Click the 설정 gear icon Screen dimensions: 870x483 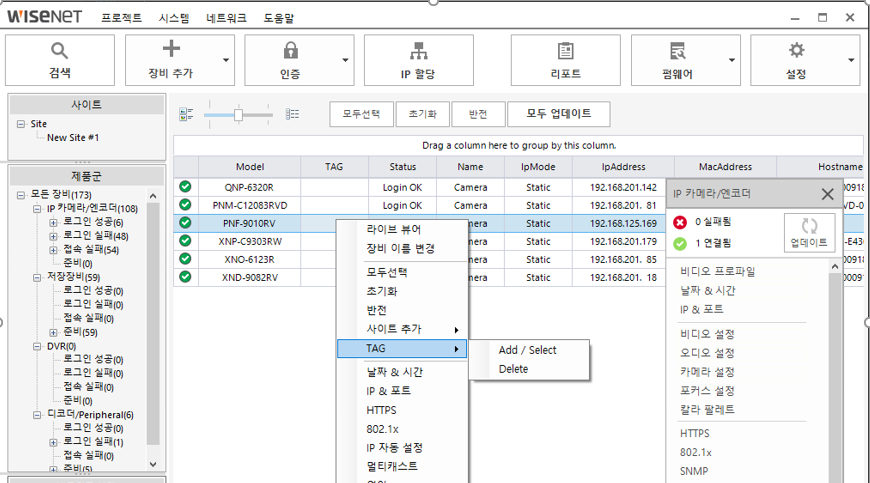[x=796, y=50]
